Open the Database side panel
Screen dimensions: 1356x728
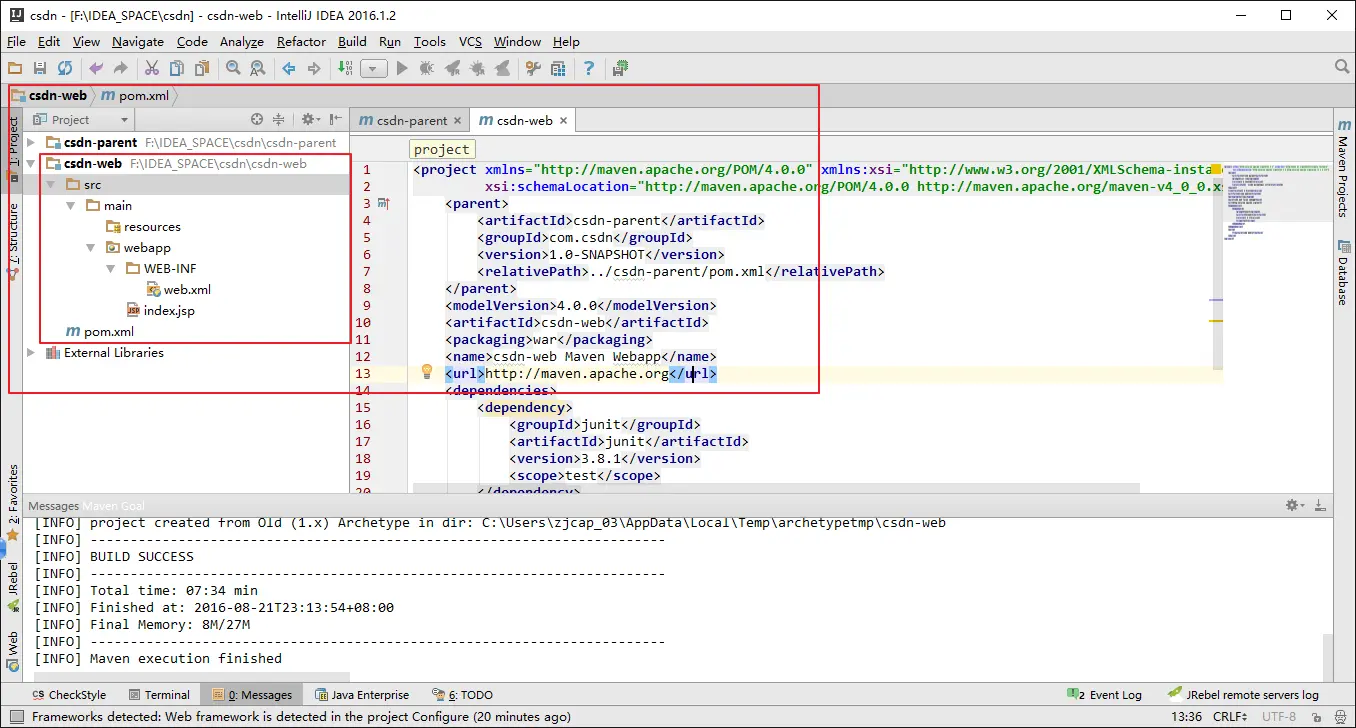[1343, 273]
